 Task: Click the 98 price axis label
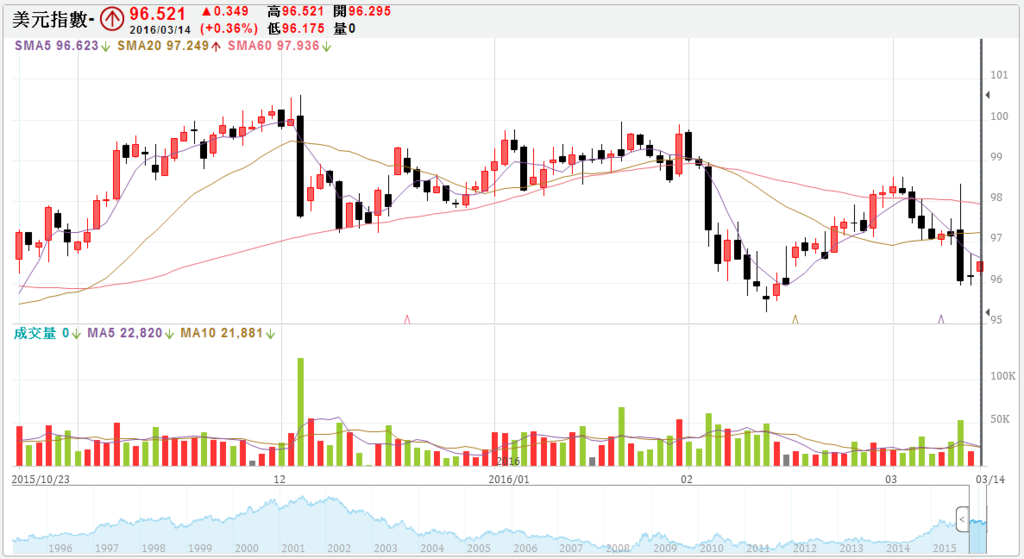click(996, 197)
